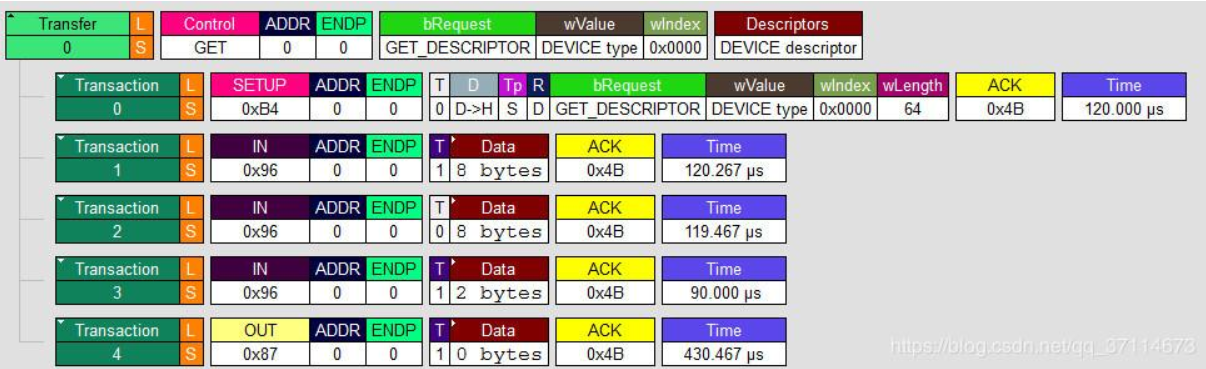Select the ADDR cell in Transaction 0

pyautogui.click(x=337, y=97)
